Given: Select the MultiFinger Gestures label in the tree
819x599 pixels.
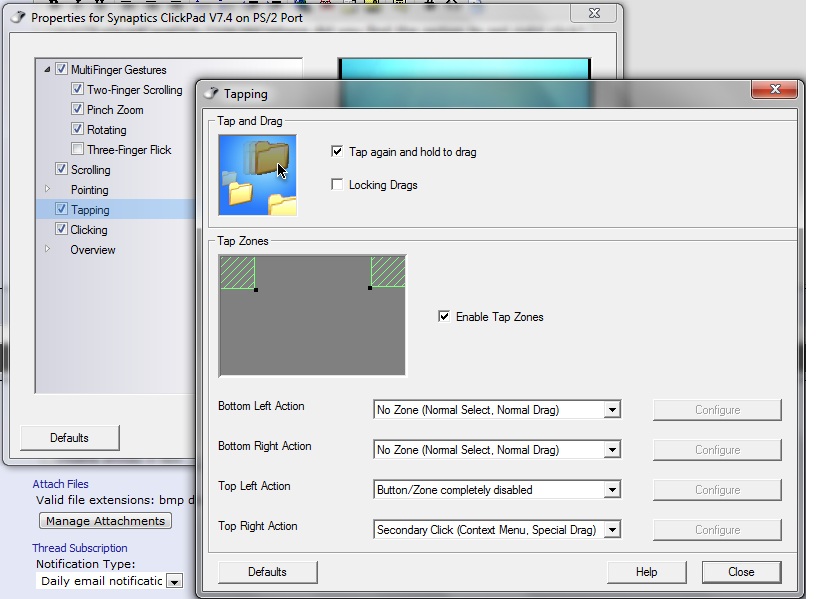Looking at the screenshot, I should (x=119, y=70).
